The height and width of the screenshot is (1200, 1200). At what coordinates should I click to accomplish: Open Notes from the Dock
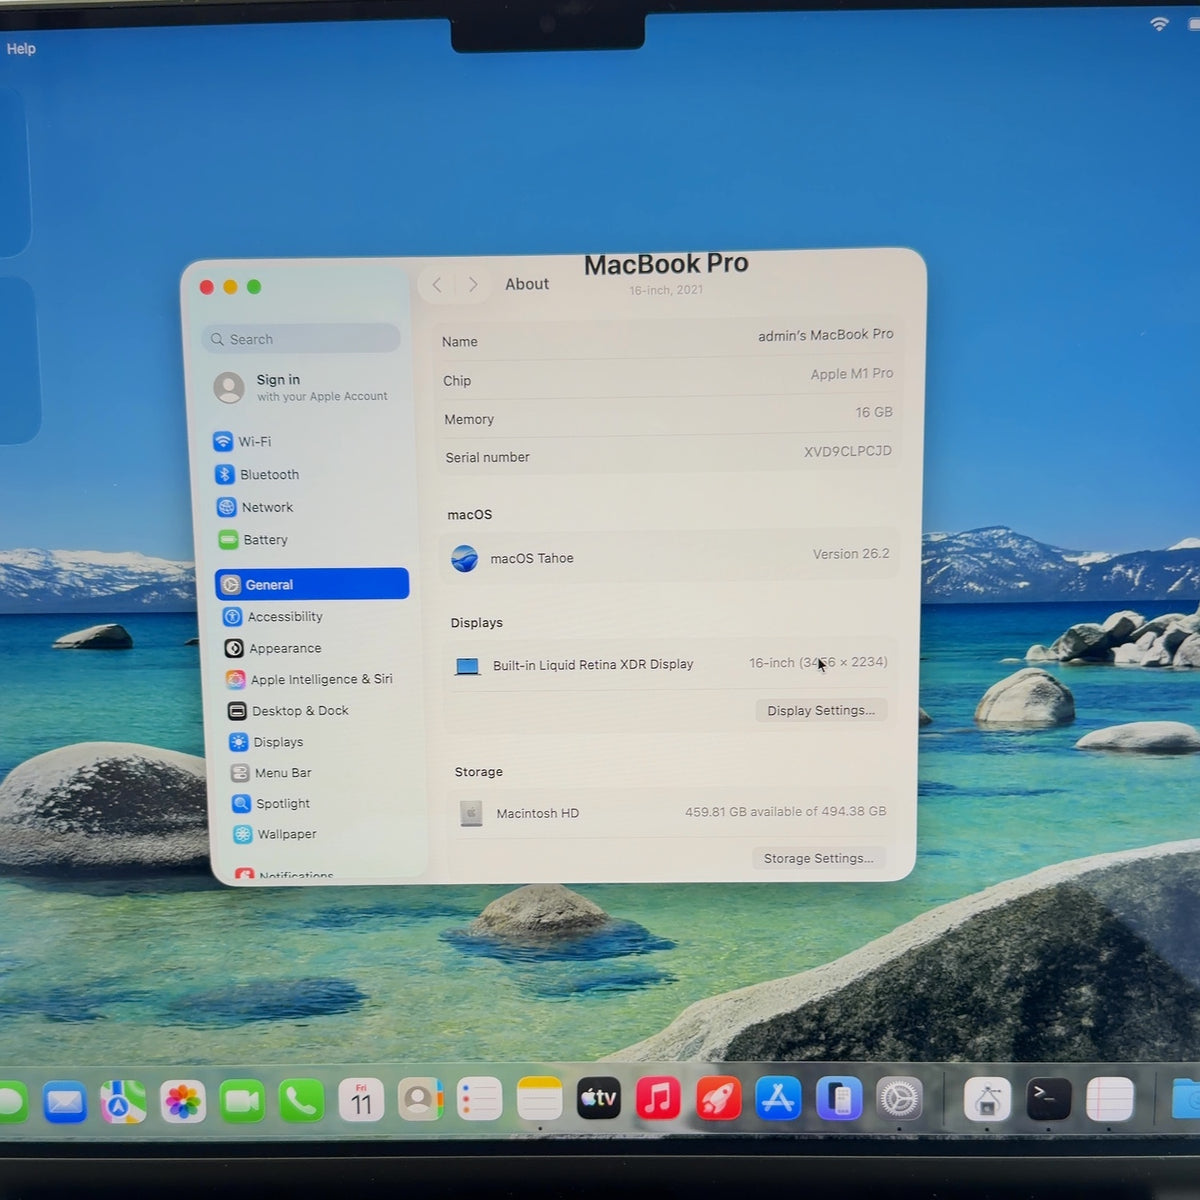(x=539, y=1100)
